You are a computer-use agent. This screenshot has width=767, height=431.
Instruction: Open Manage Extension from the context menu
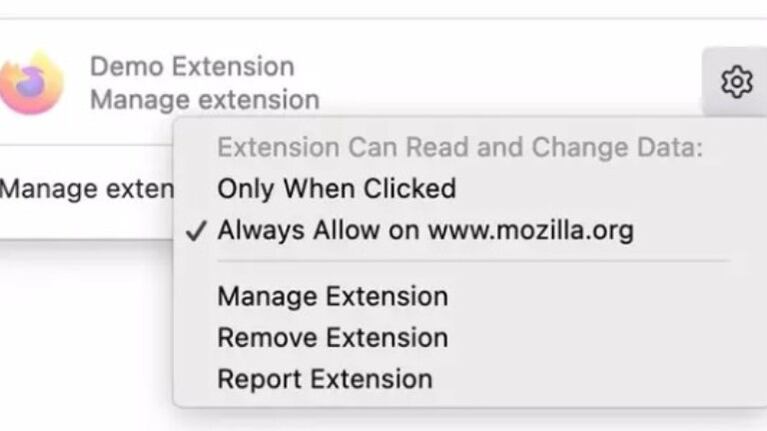tap(332, 297)
